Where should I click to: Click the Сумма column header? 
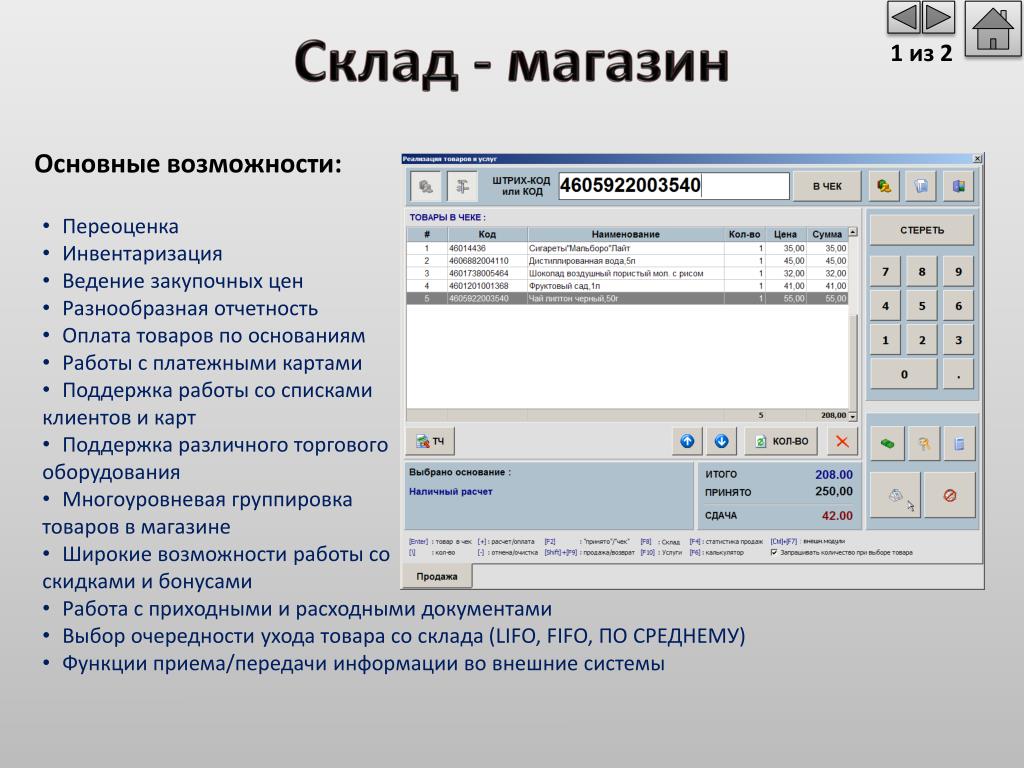[x=827, y=234]
